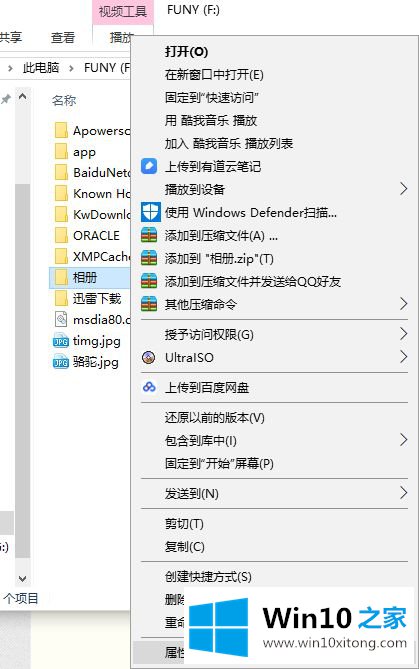The image size is (419, 669).
Task: Expand the 授予访问权限(G) submenu arrow
Action: [403, 334]
